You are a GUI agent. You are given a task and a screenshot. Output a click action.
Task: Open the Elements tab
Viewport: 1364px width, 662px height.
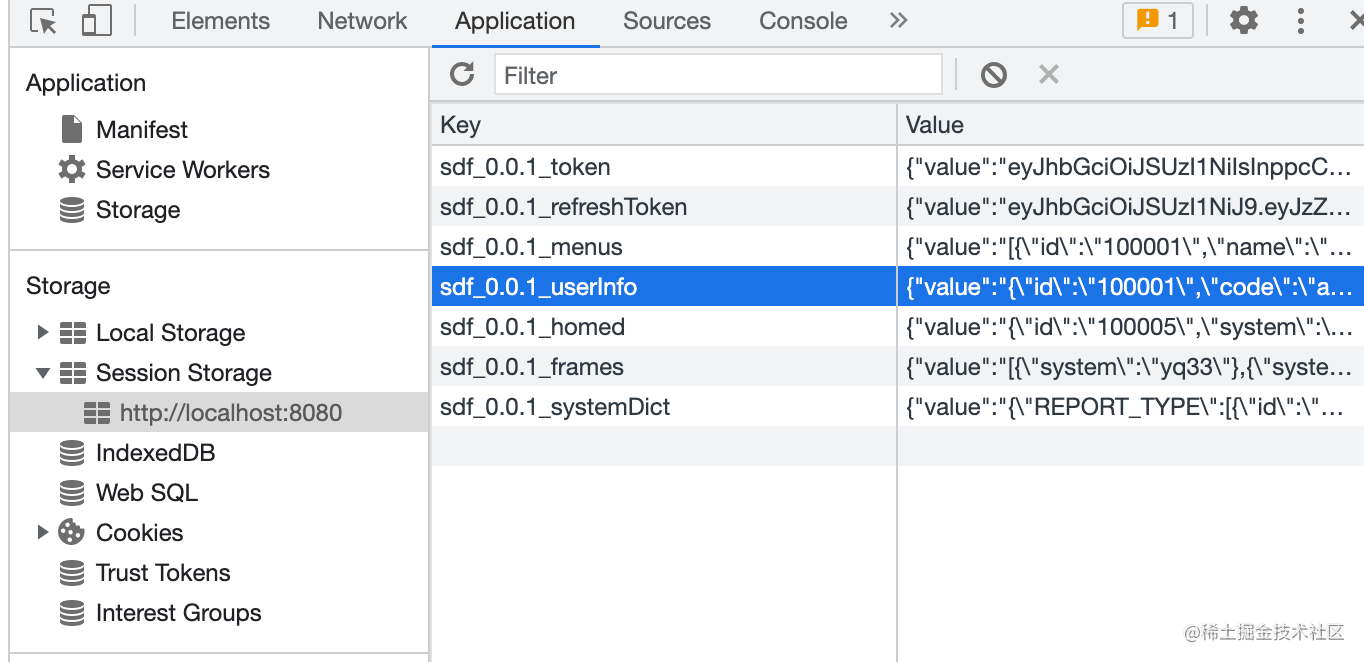pos(220,21)
